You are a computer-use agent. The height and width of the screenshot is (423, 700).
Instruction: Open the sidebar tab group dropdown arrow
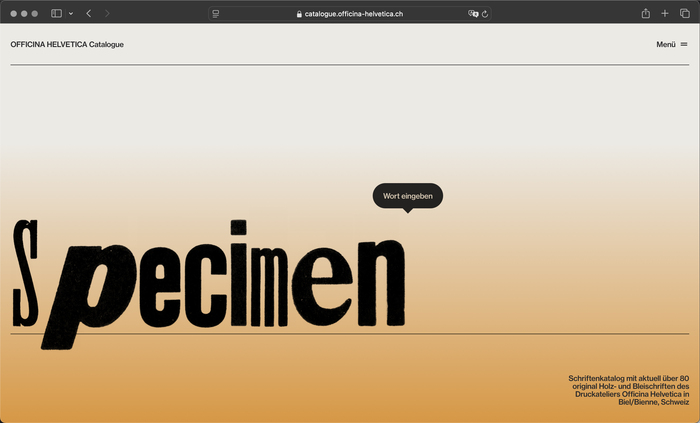click(71, 14)
